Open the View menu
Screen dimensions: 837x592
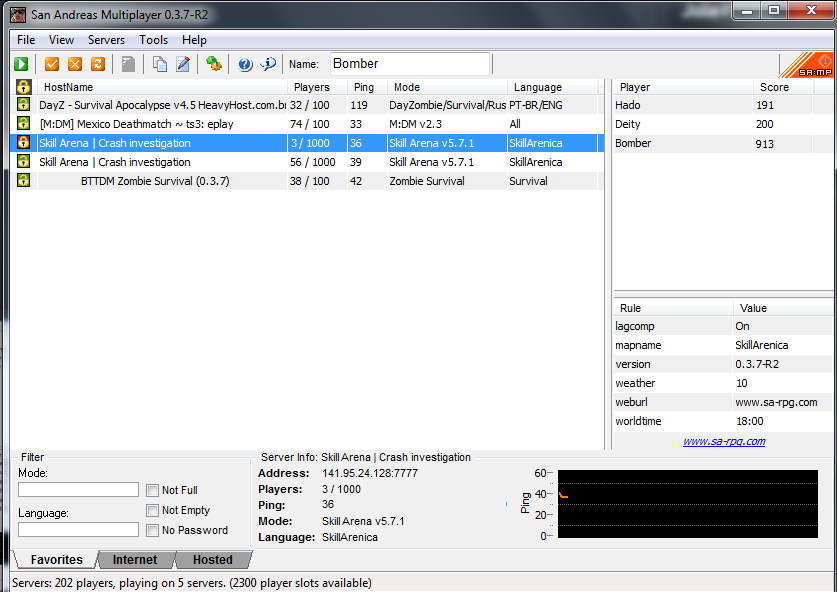tap(61, 40)
